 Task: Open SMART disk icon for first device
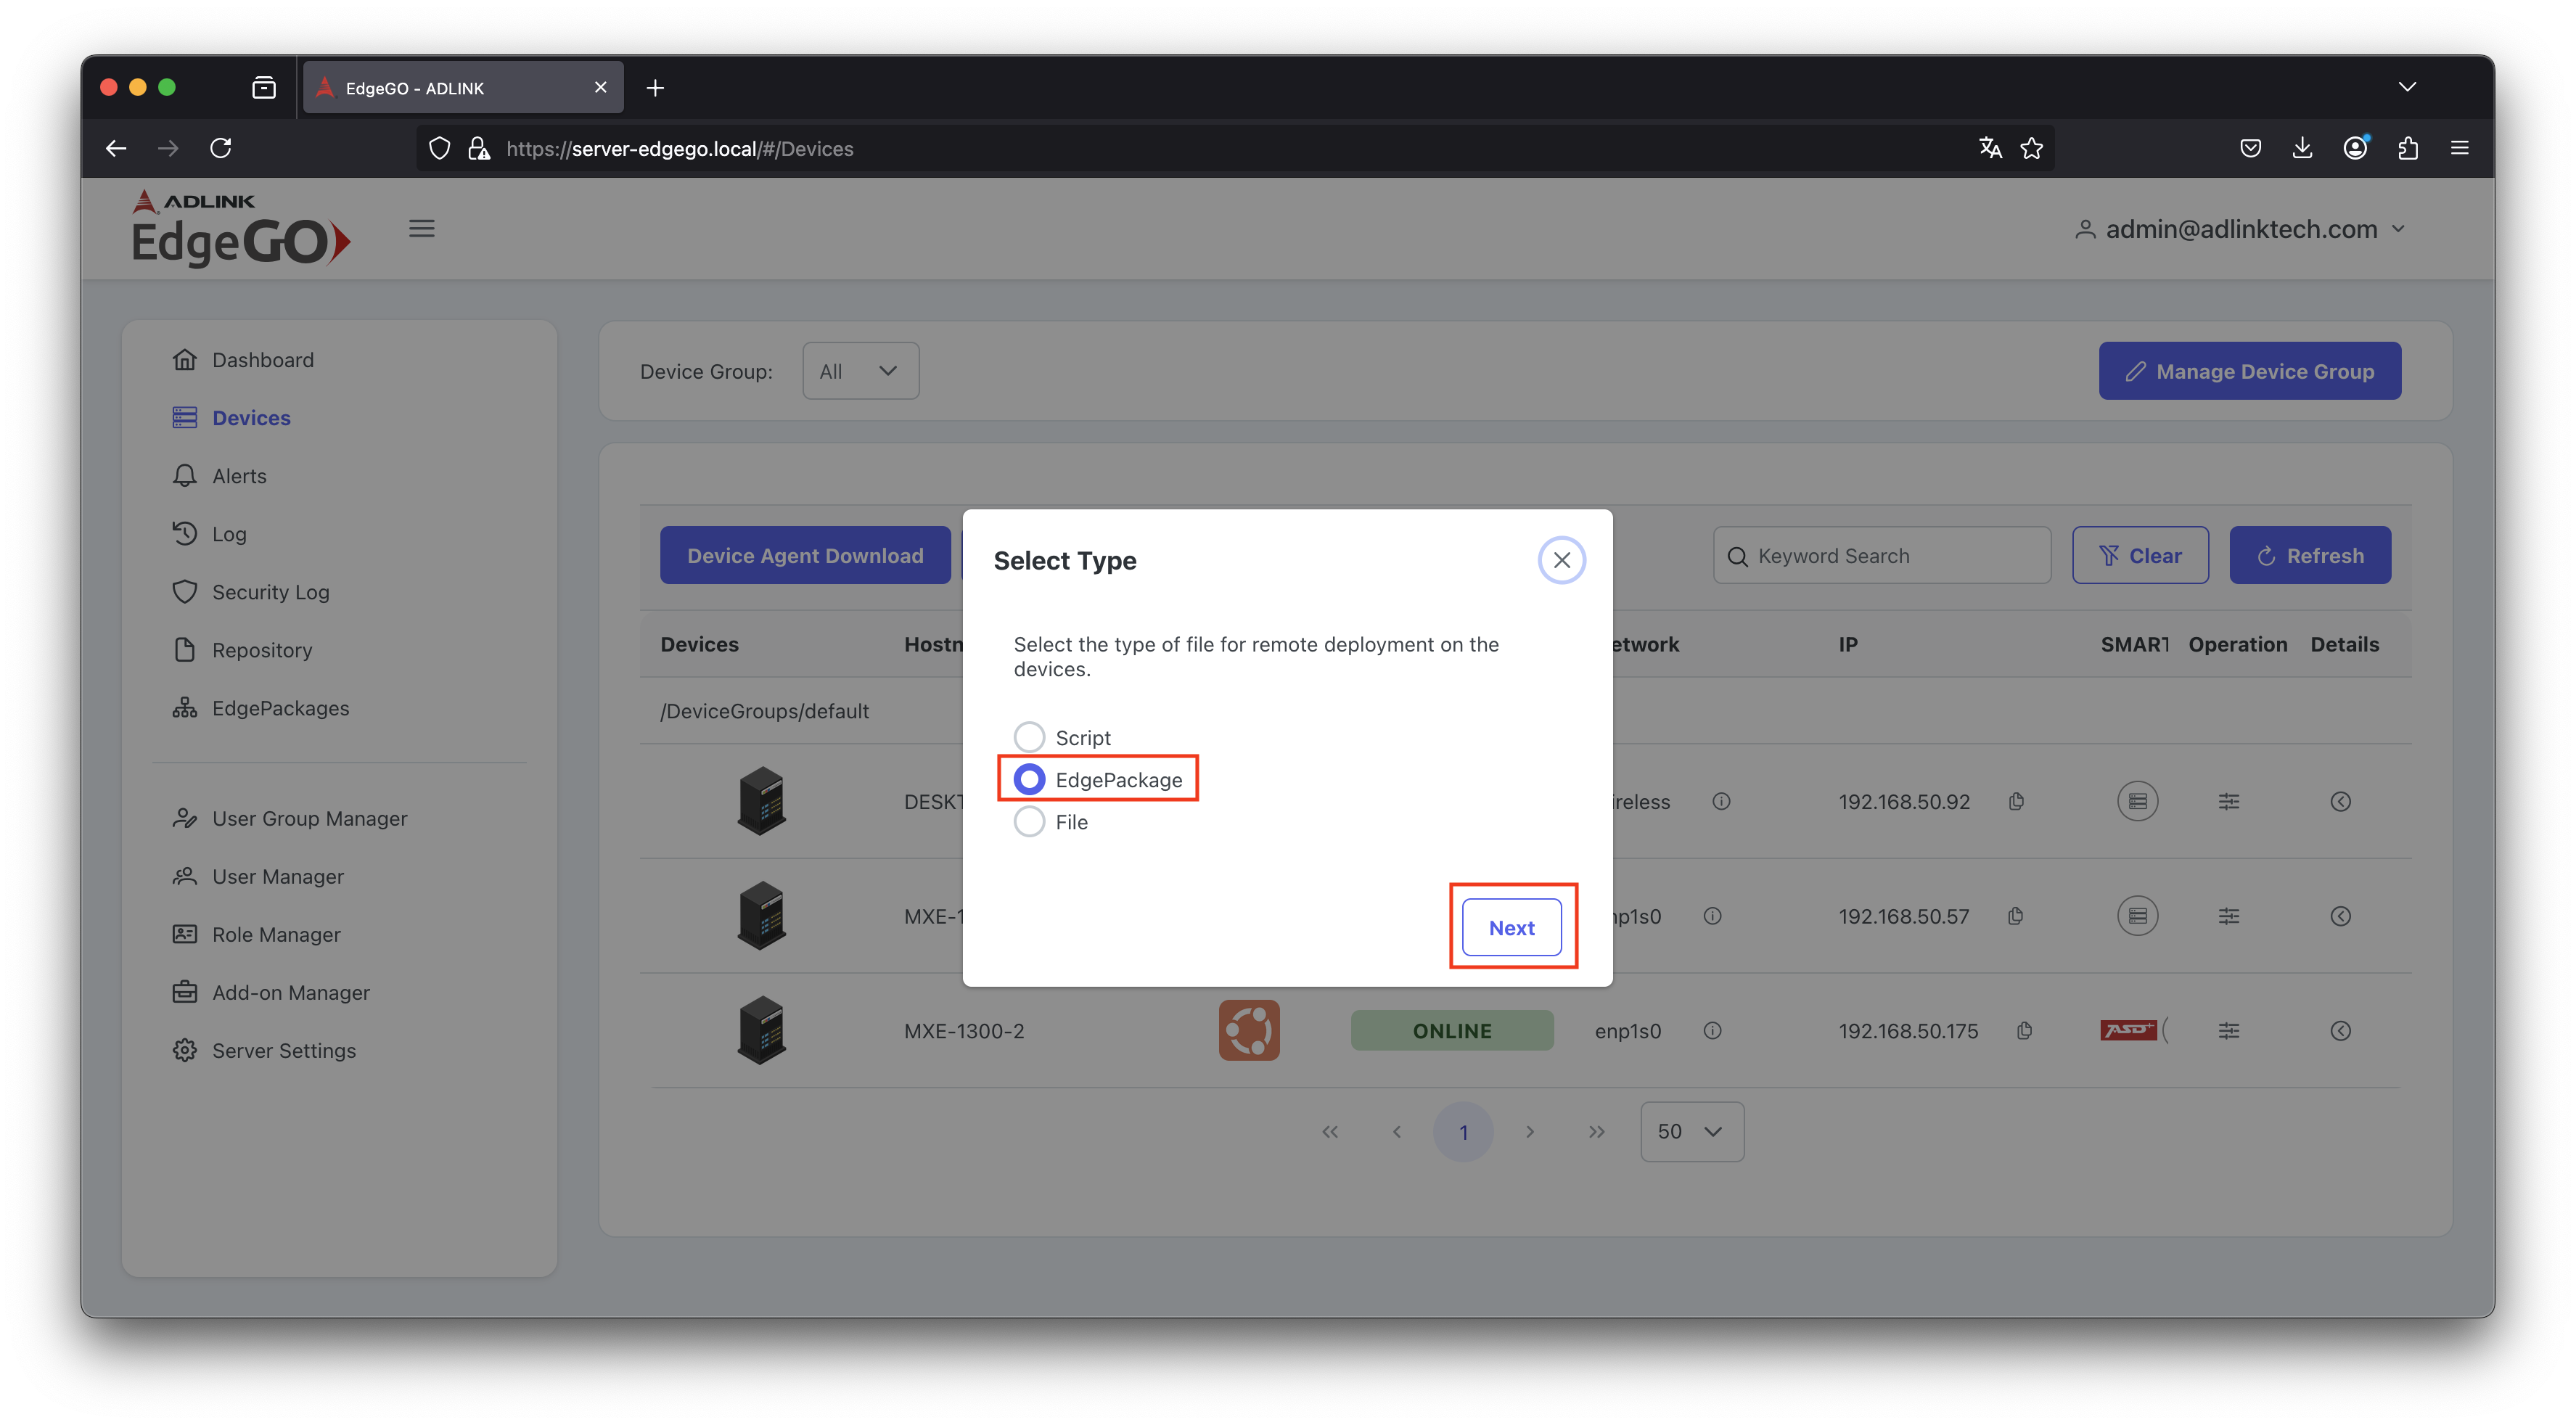[2137, 801]
